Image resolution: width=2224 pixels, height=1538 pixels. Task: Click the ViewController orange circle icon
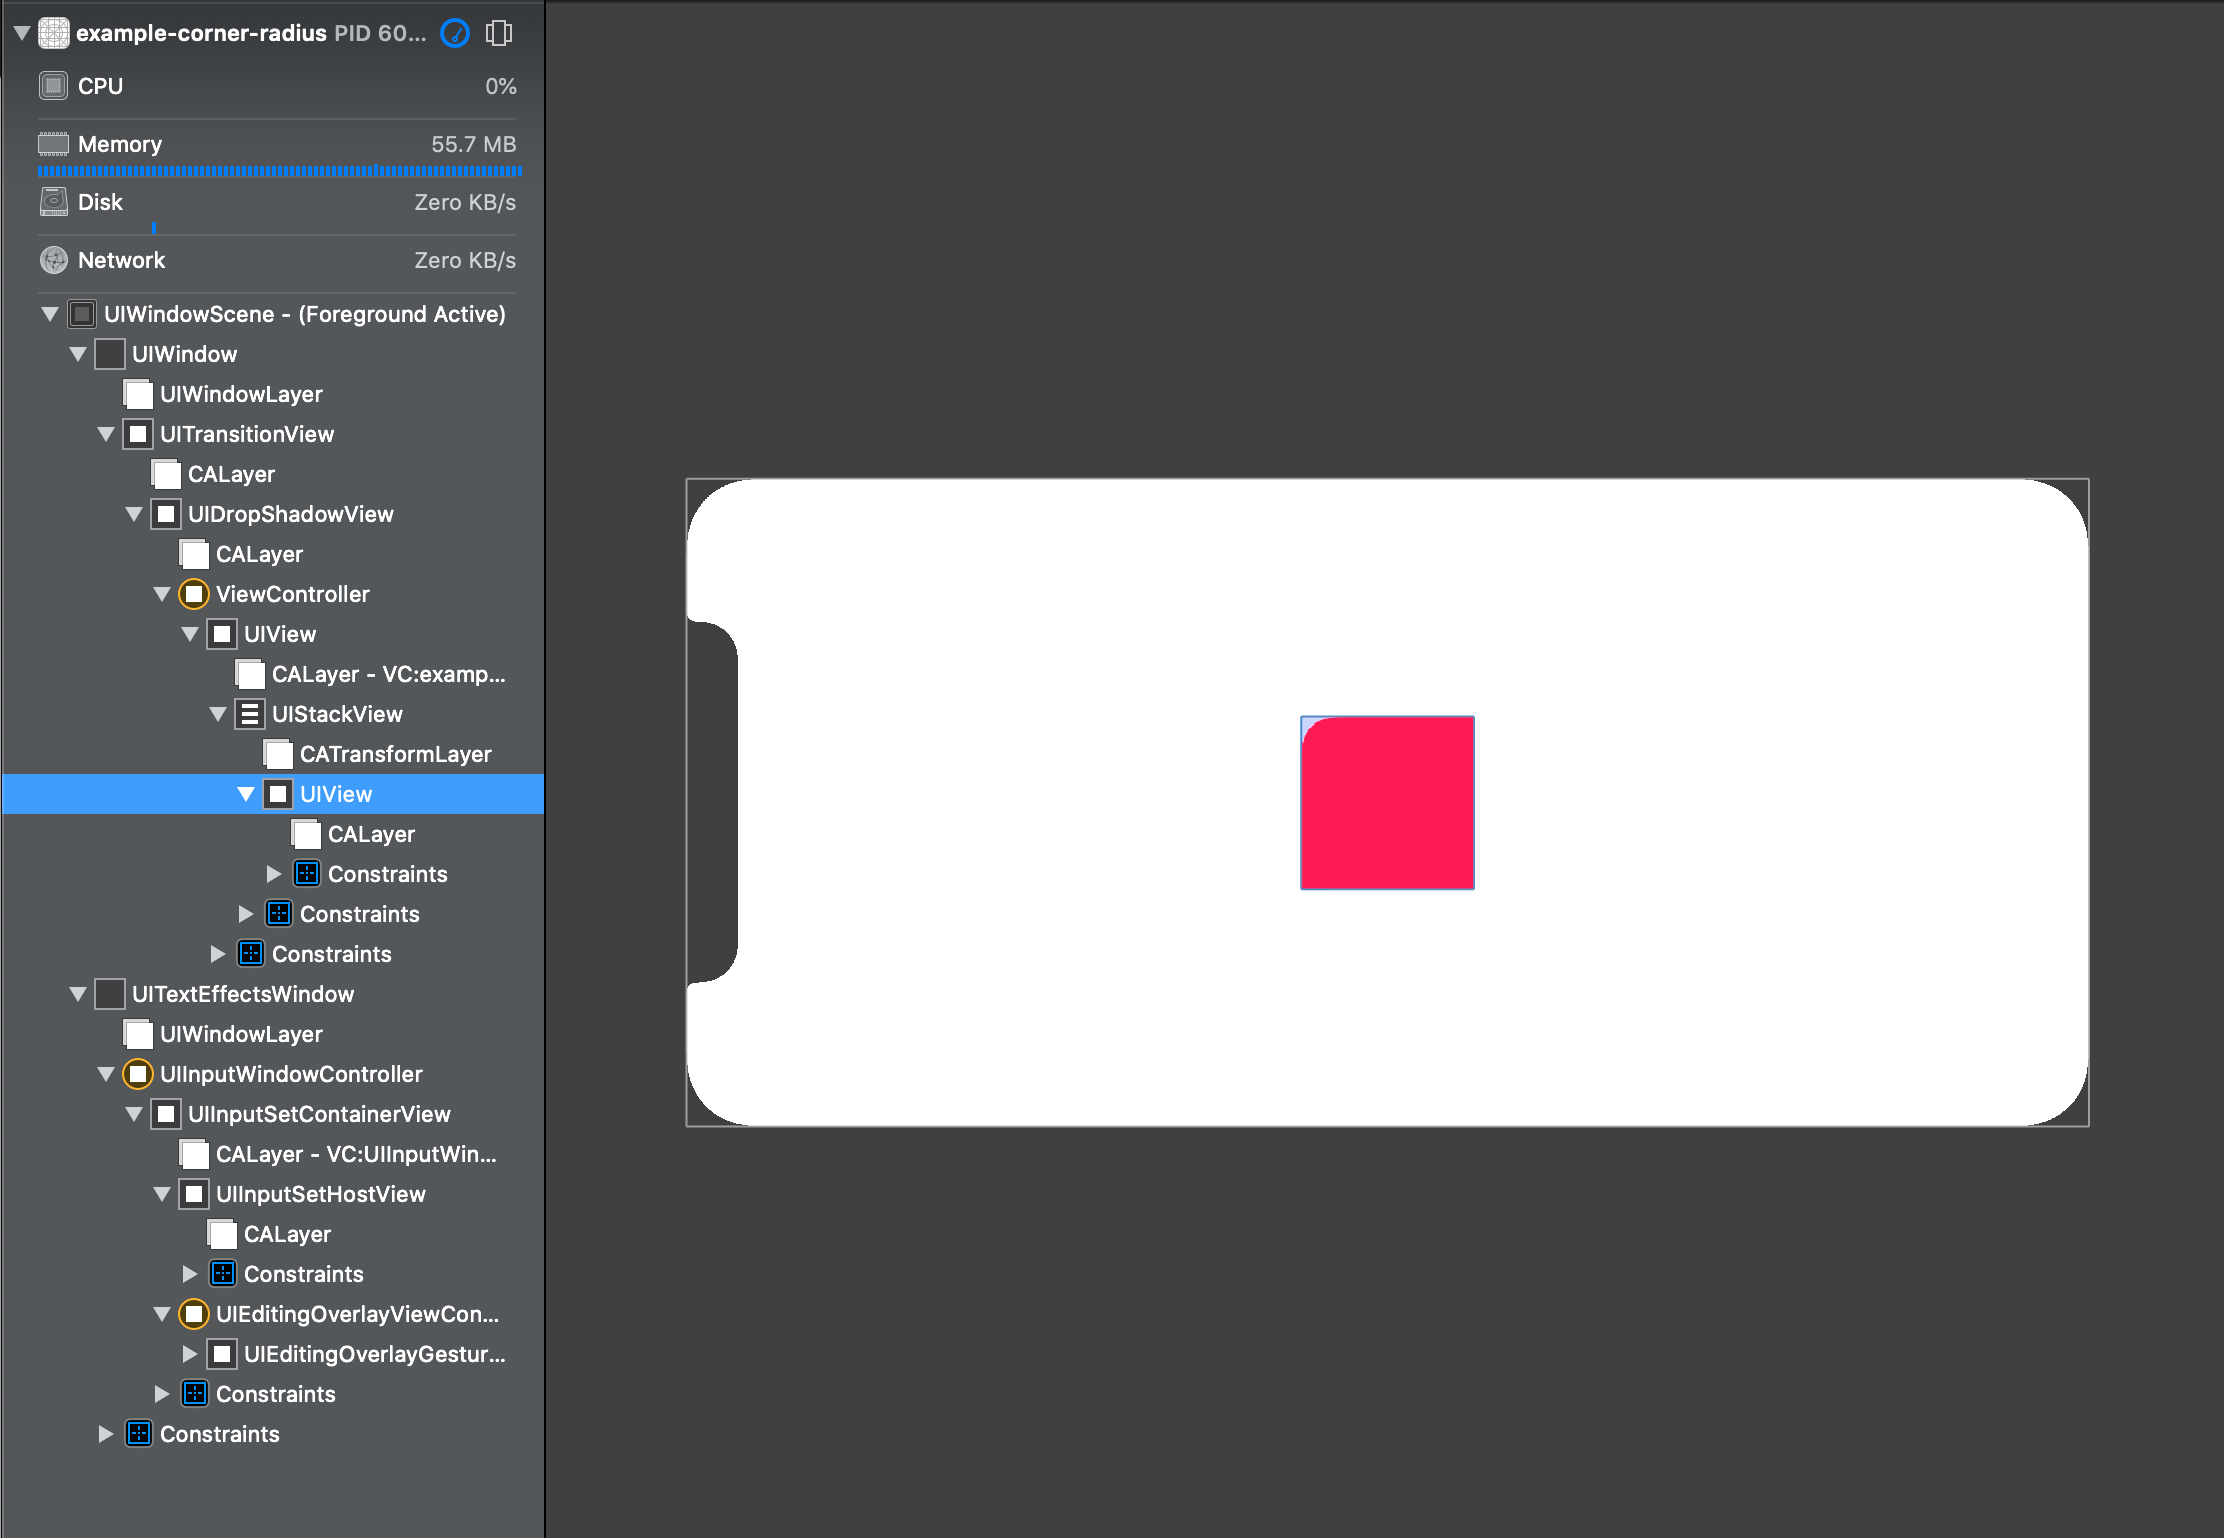tap(194, 594)
